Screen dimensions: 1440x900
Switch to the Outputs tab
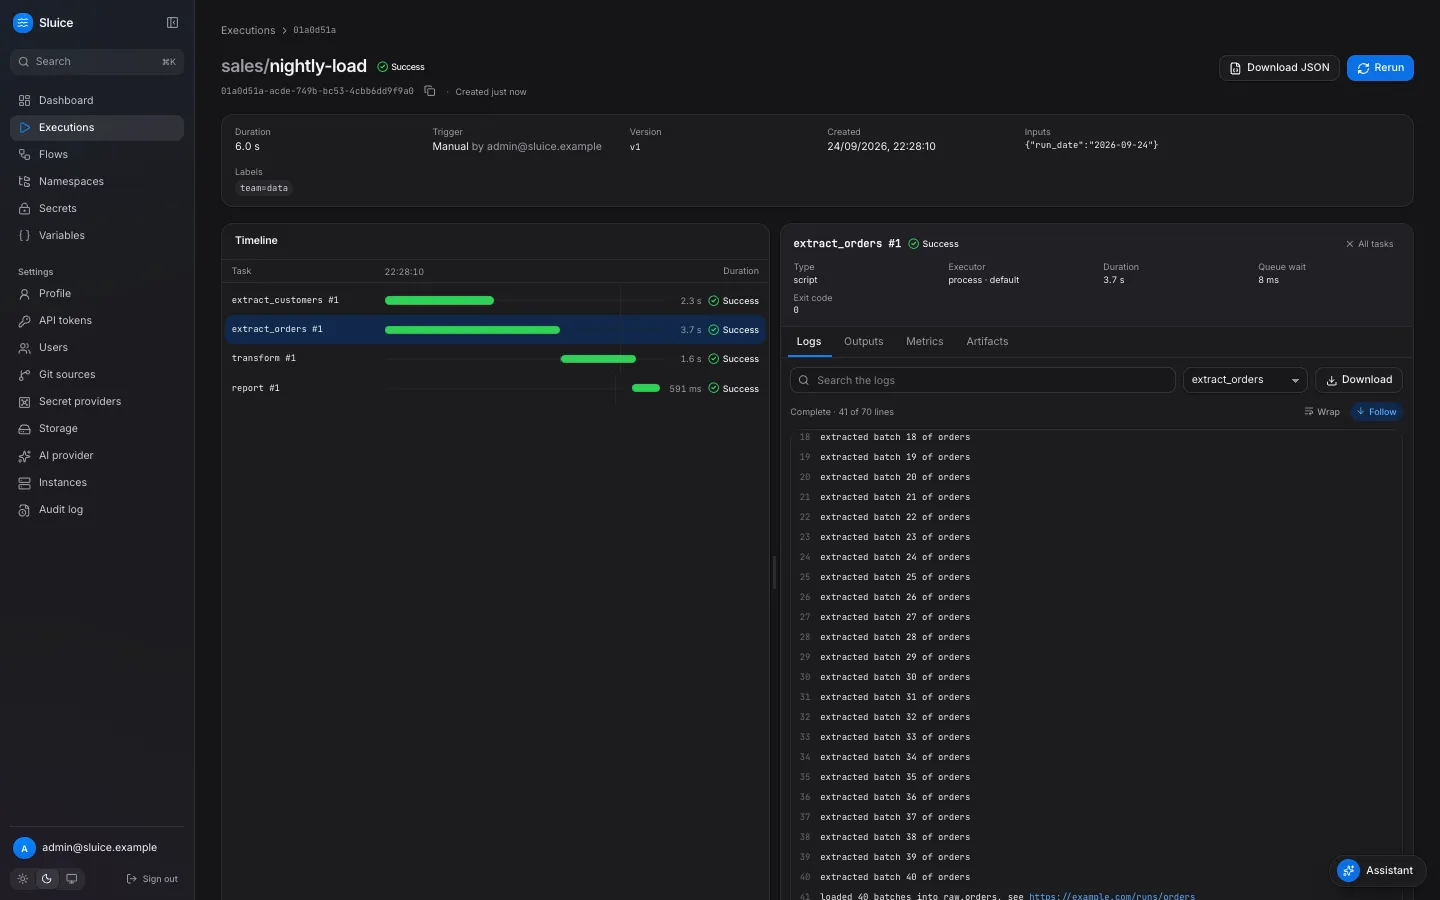(x=864, y=342)
